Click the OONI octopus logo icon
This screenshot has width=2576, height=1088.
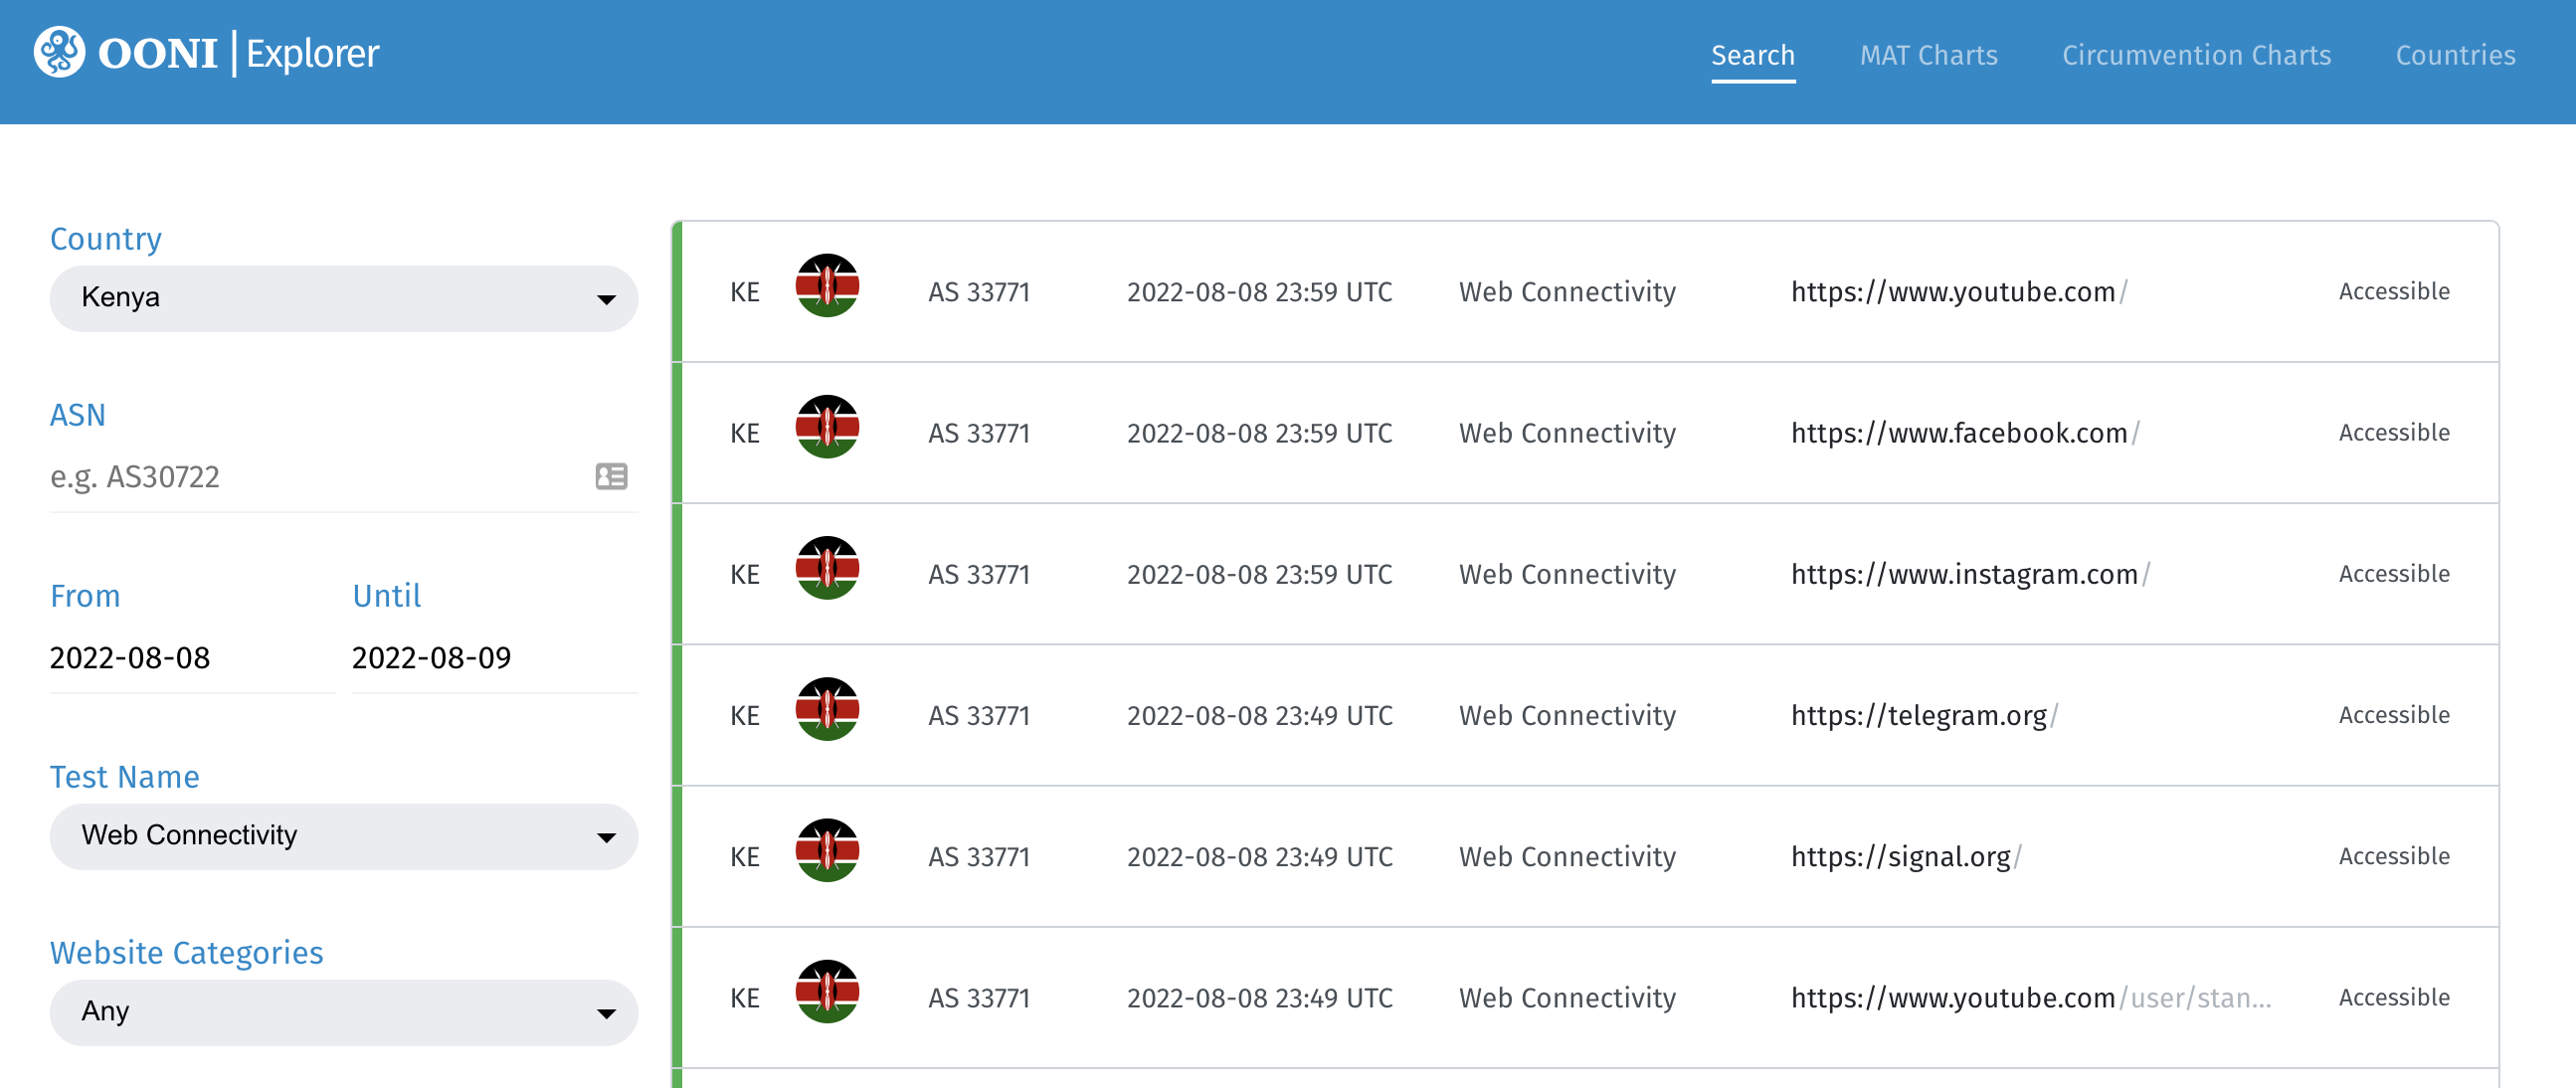[x=59, y=53]
